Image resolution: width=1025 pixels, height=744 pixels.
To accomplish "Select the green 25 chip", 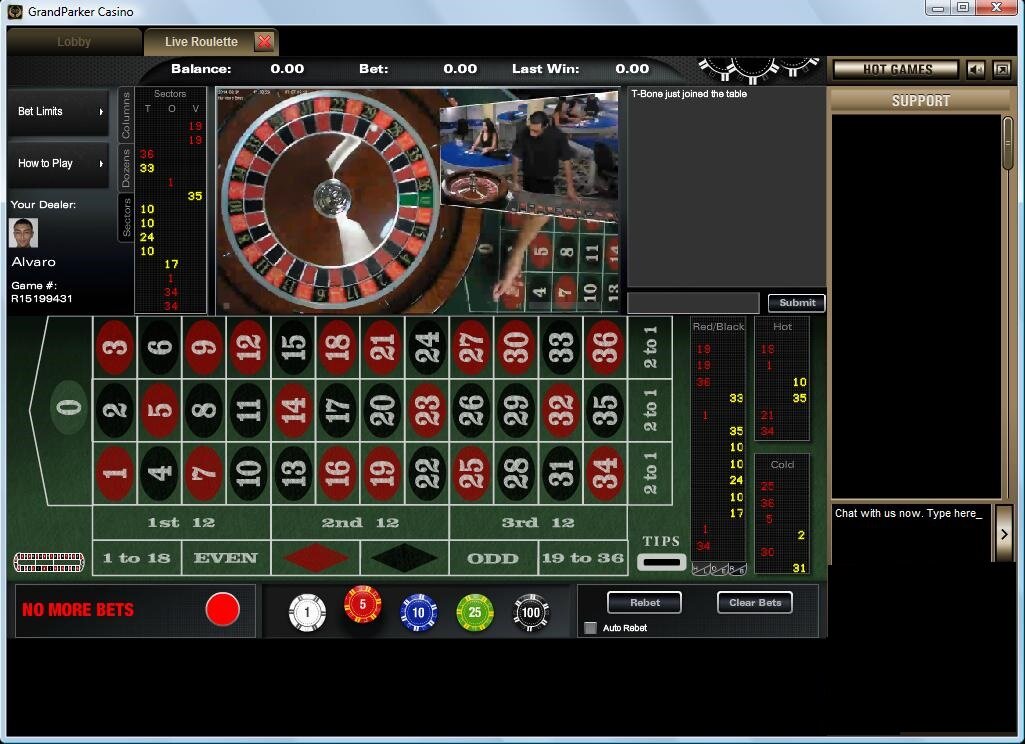I will (x=475, y=613).
